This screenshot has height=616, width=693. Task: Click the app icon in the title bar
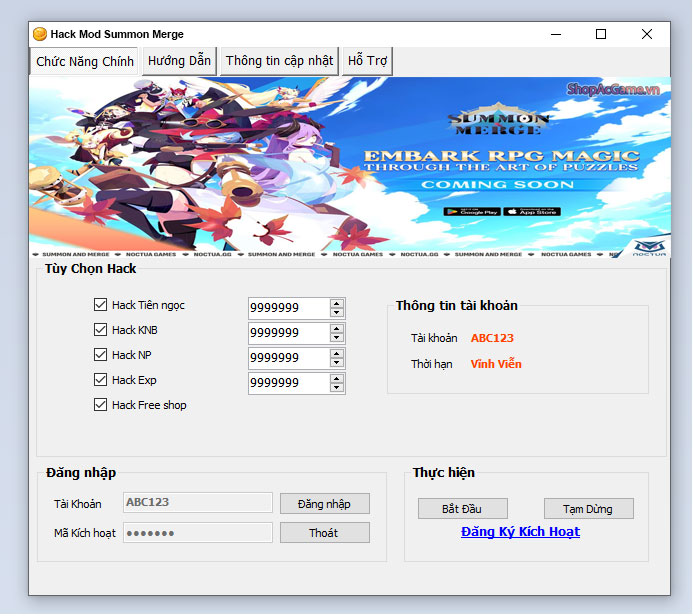pos(40,34)
